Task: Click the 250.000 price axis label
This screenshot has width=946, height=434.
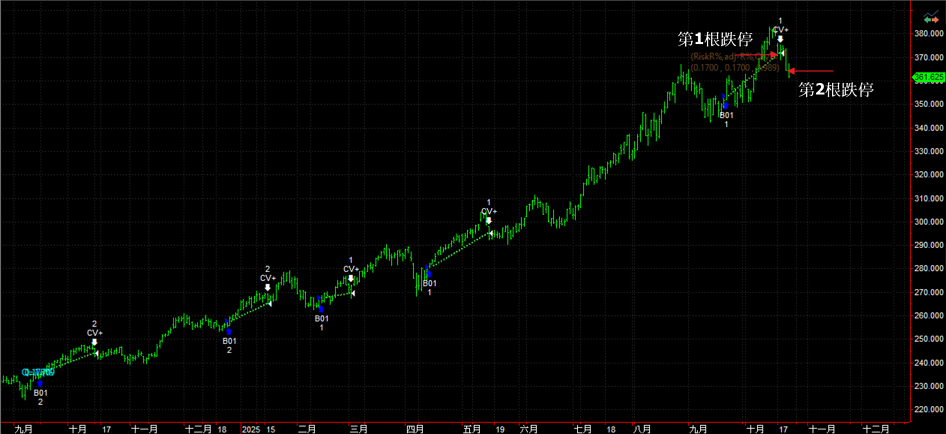Action: point(929,339)
